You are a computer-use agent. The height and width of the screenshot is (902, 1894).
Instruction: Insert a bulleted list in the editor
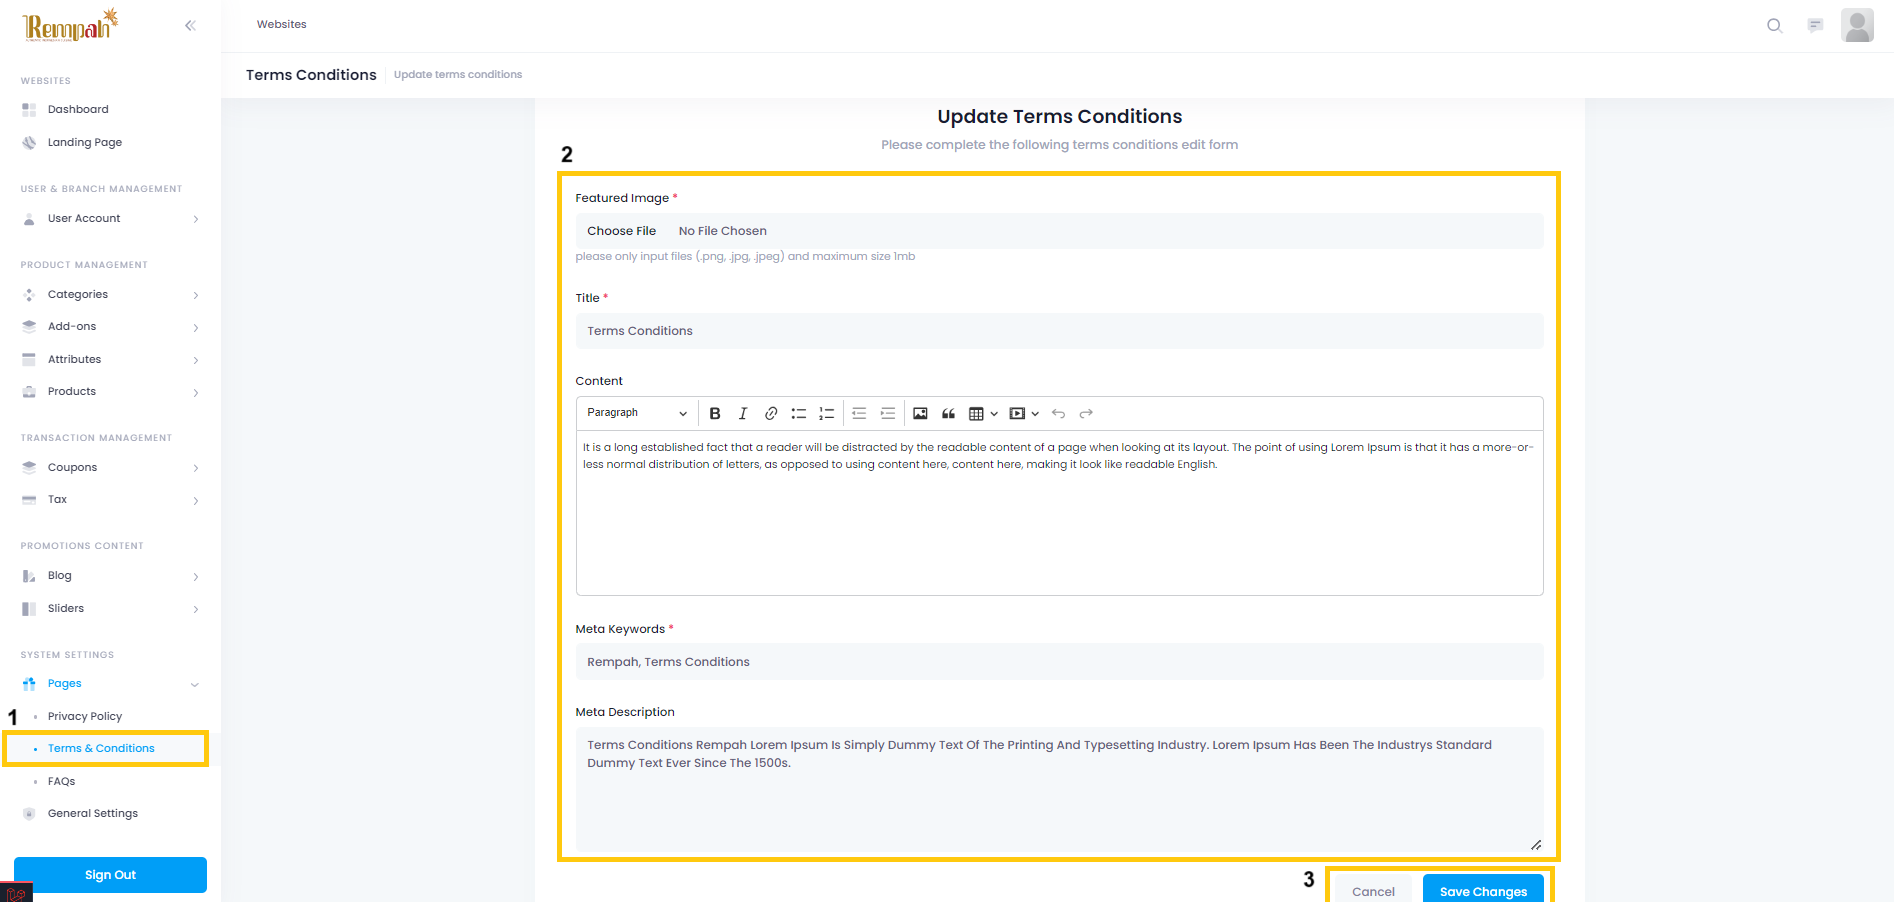tap(799, 413)
